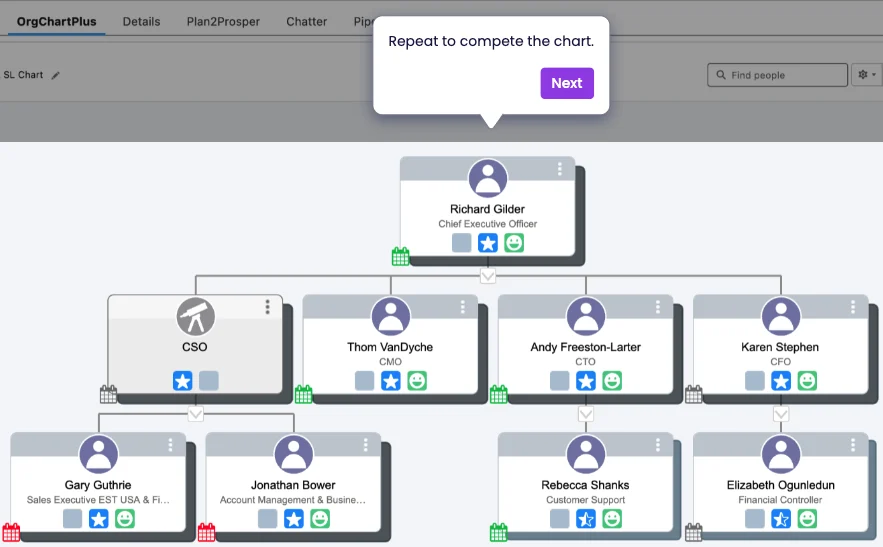Click the Next button in the tooltip
The width and height of the screenshot is (883, 547).
coord(566,83)
